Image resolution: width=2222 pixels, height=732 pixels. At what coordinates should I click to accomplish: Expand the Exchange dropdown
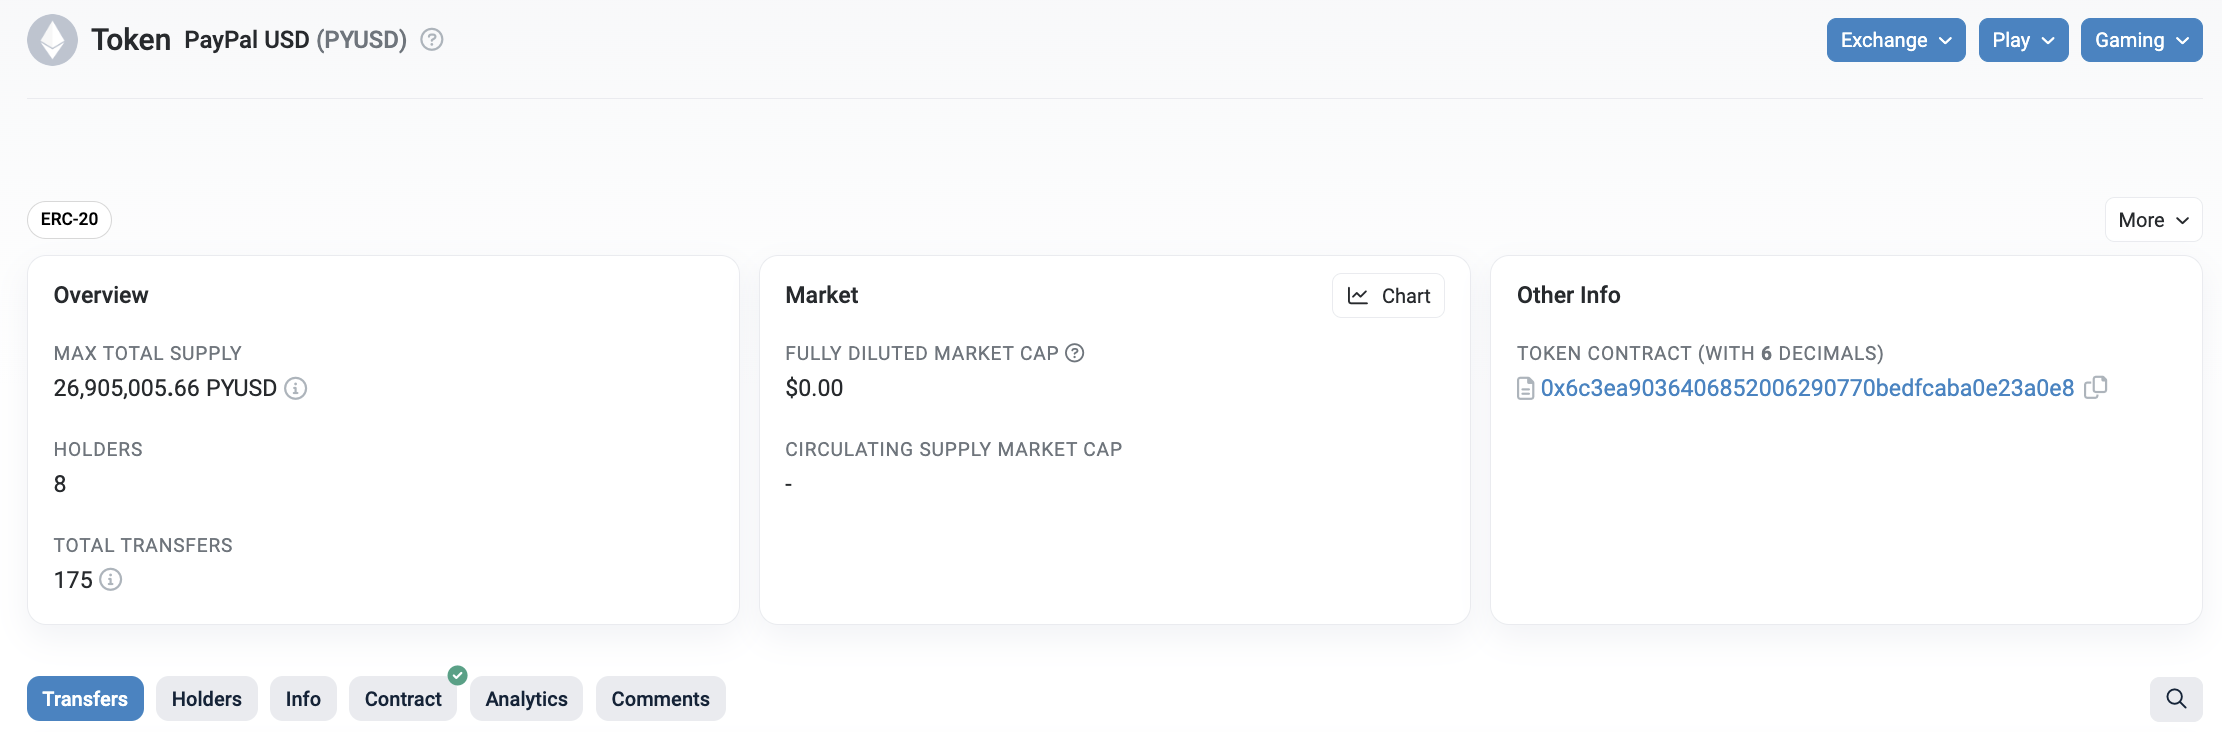click(x=1896, y=40)
